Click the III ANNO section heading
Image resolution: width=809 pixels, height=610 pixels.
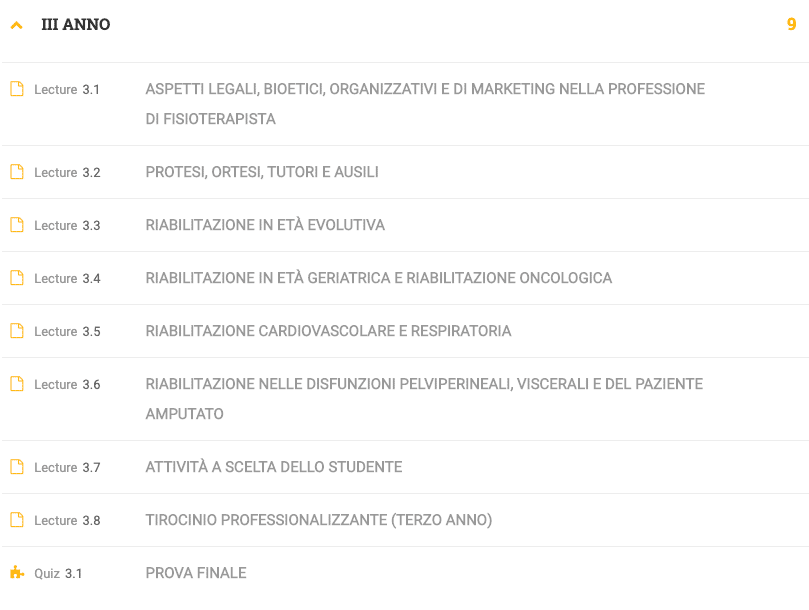click(x=76, y=24)
